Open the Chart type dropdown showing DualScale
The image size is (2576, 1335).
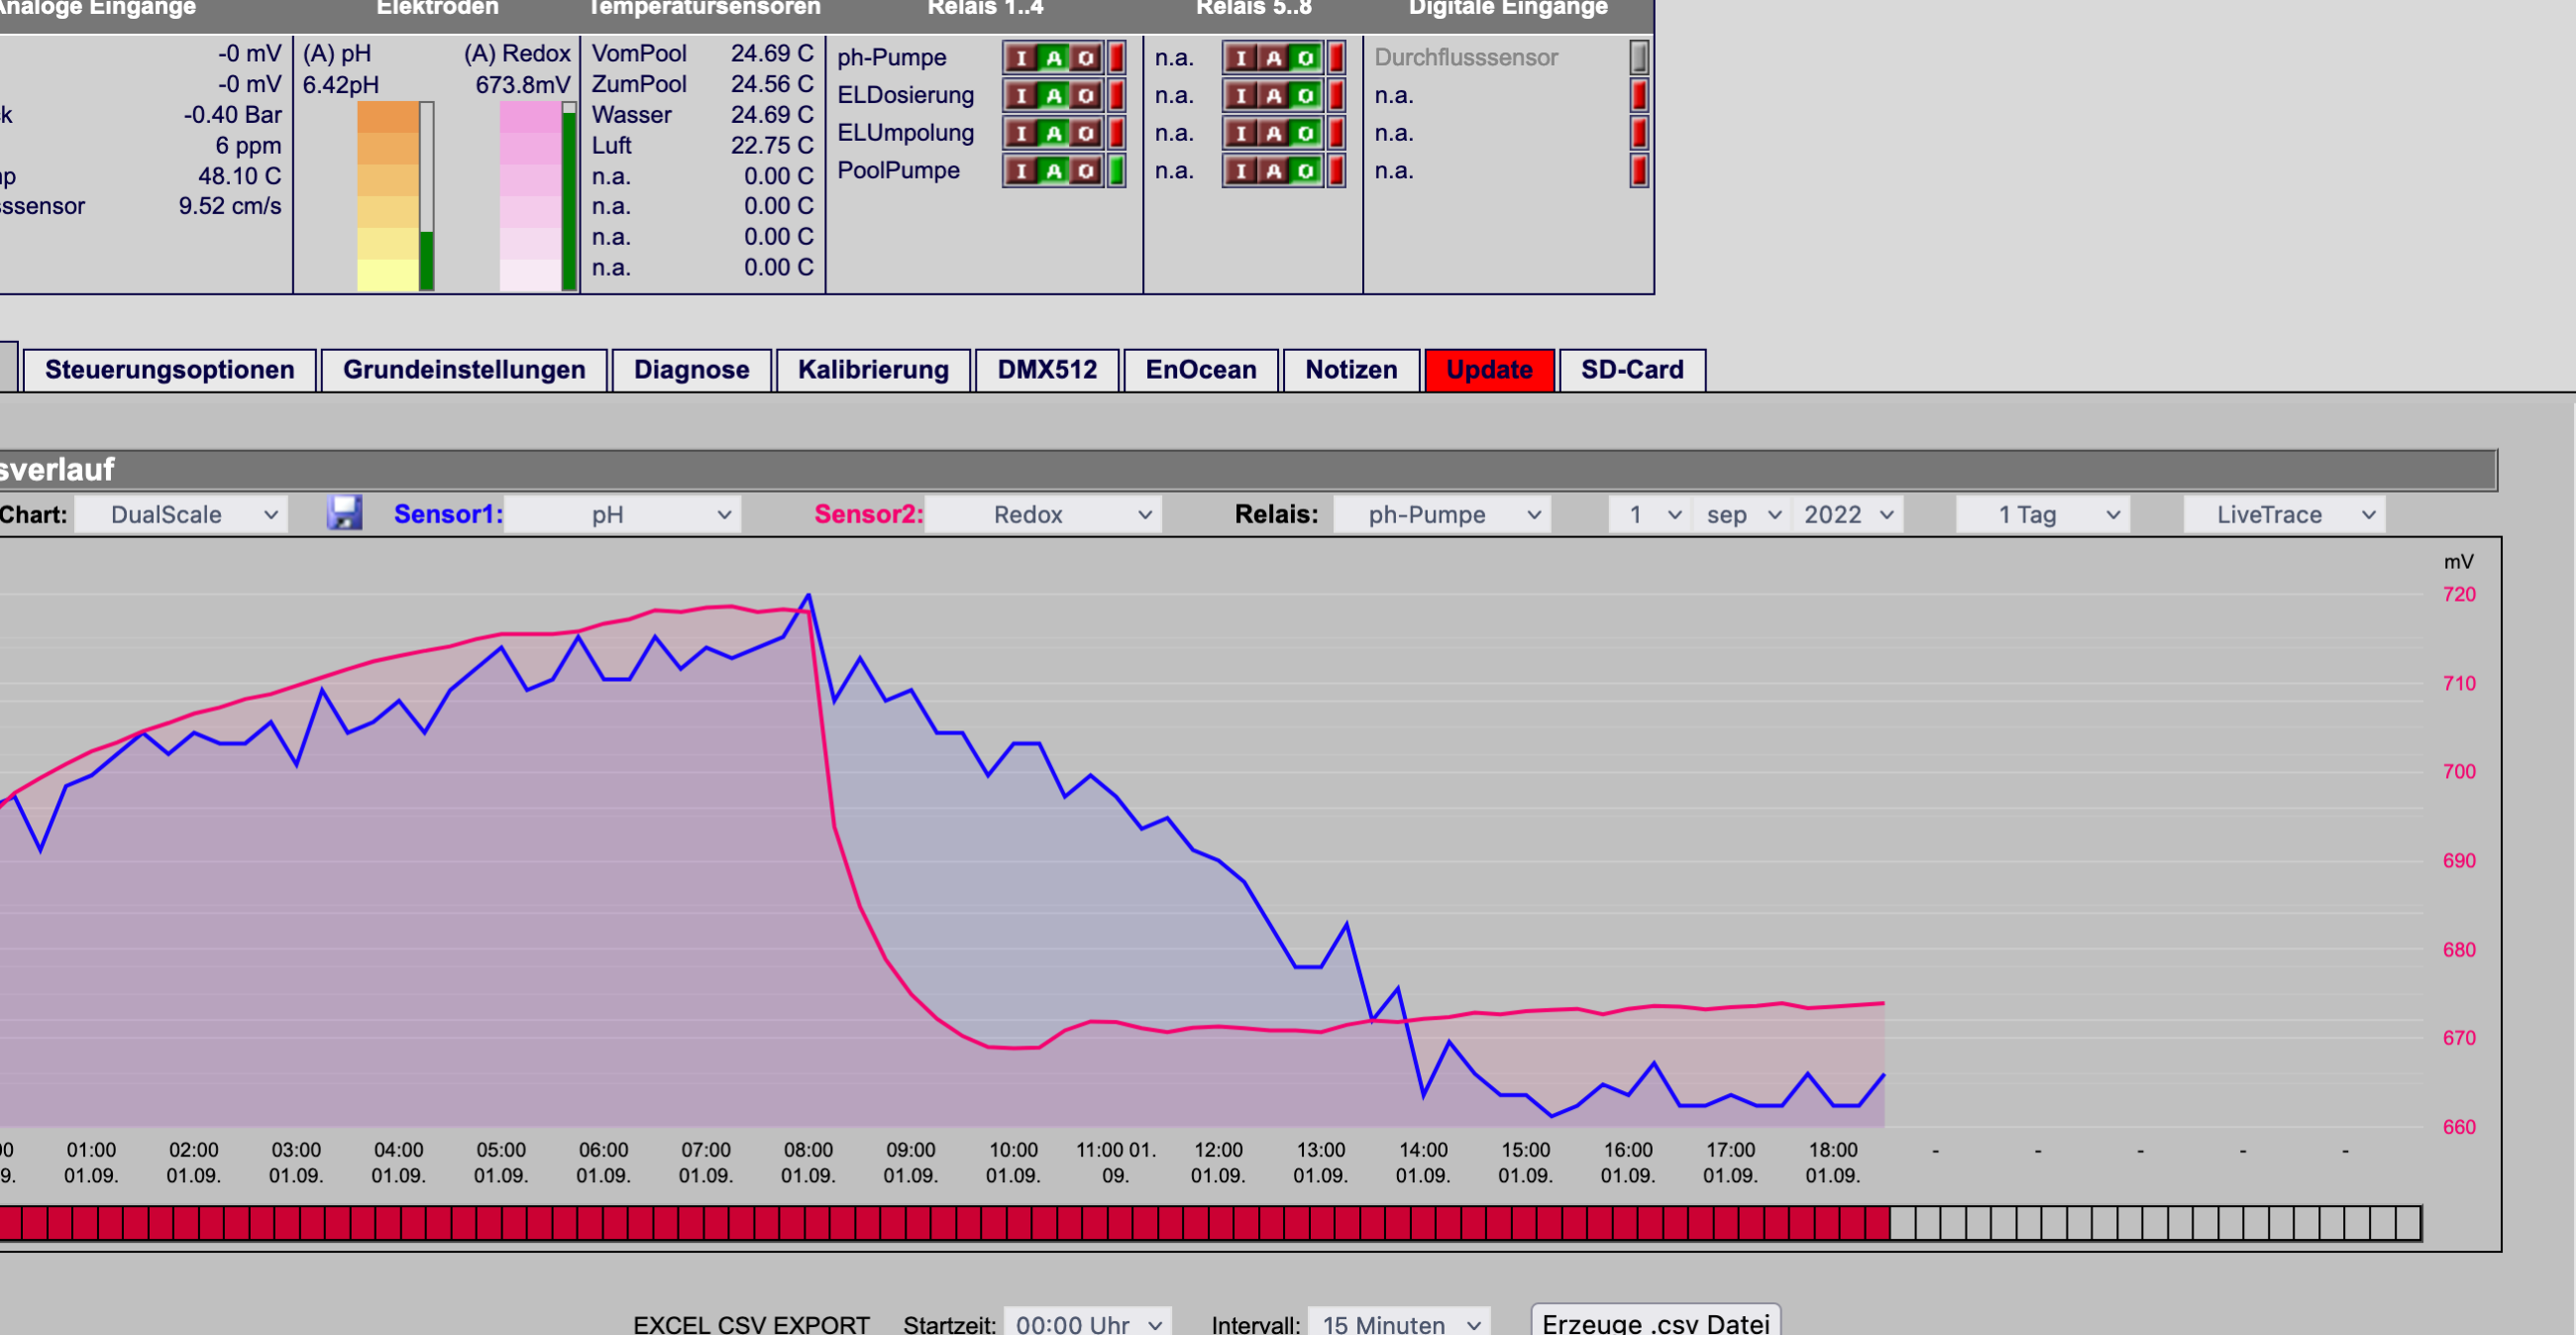tap(181, 514)
